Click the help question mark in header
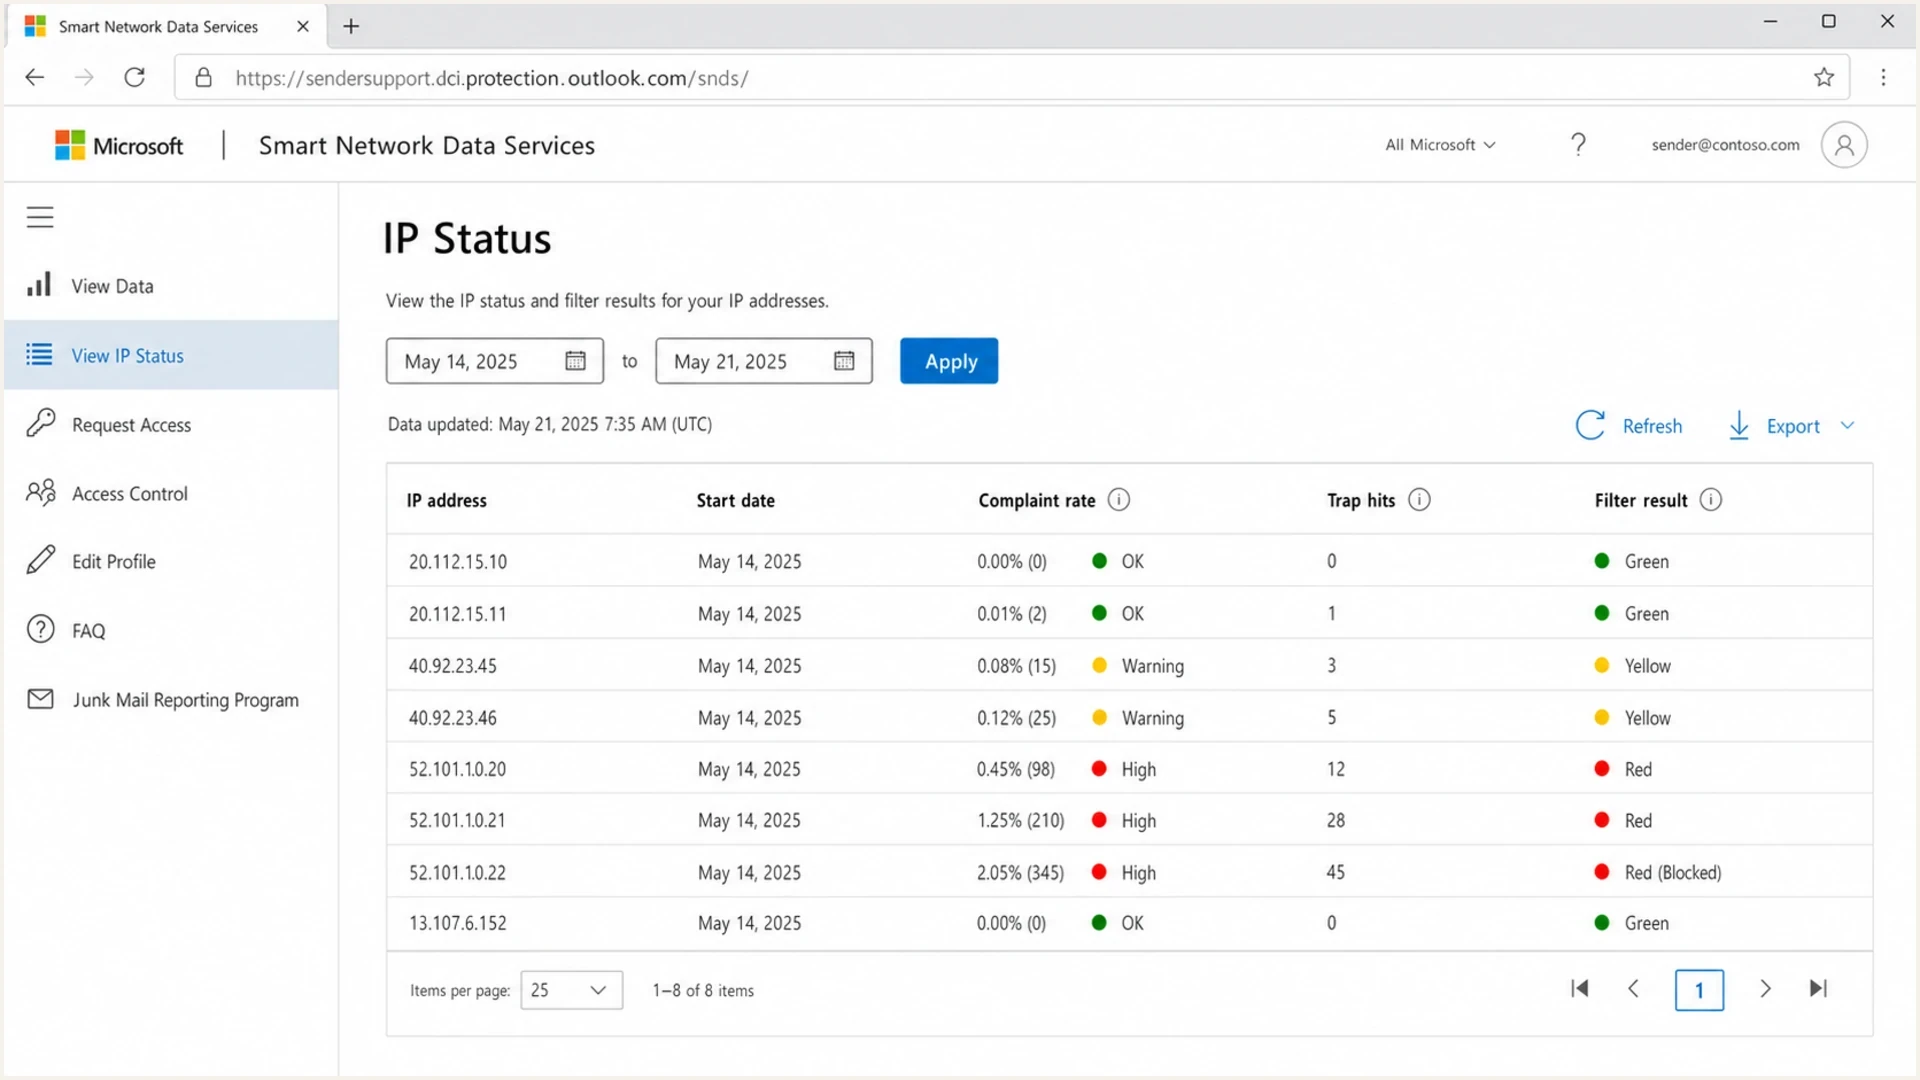The image size is (1920, 1080). point(1578,145)
